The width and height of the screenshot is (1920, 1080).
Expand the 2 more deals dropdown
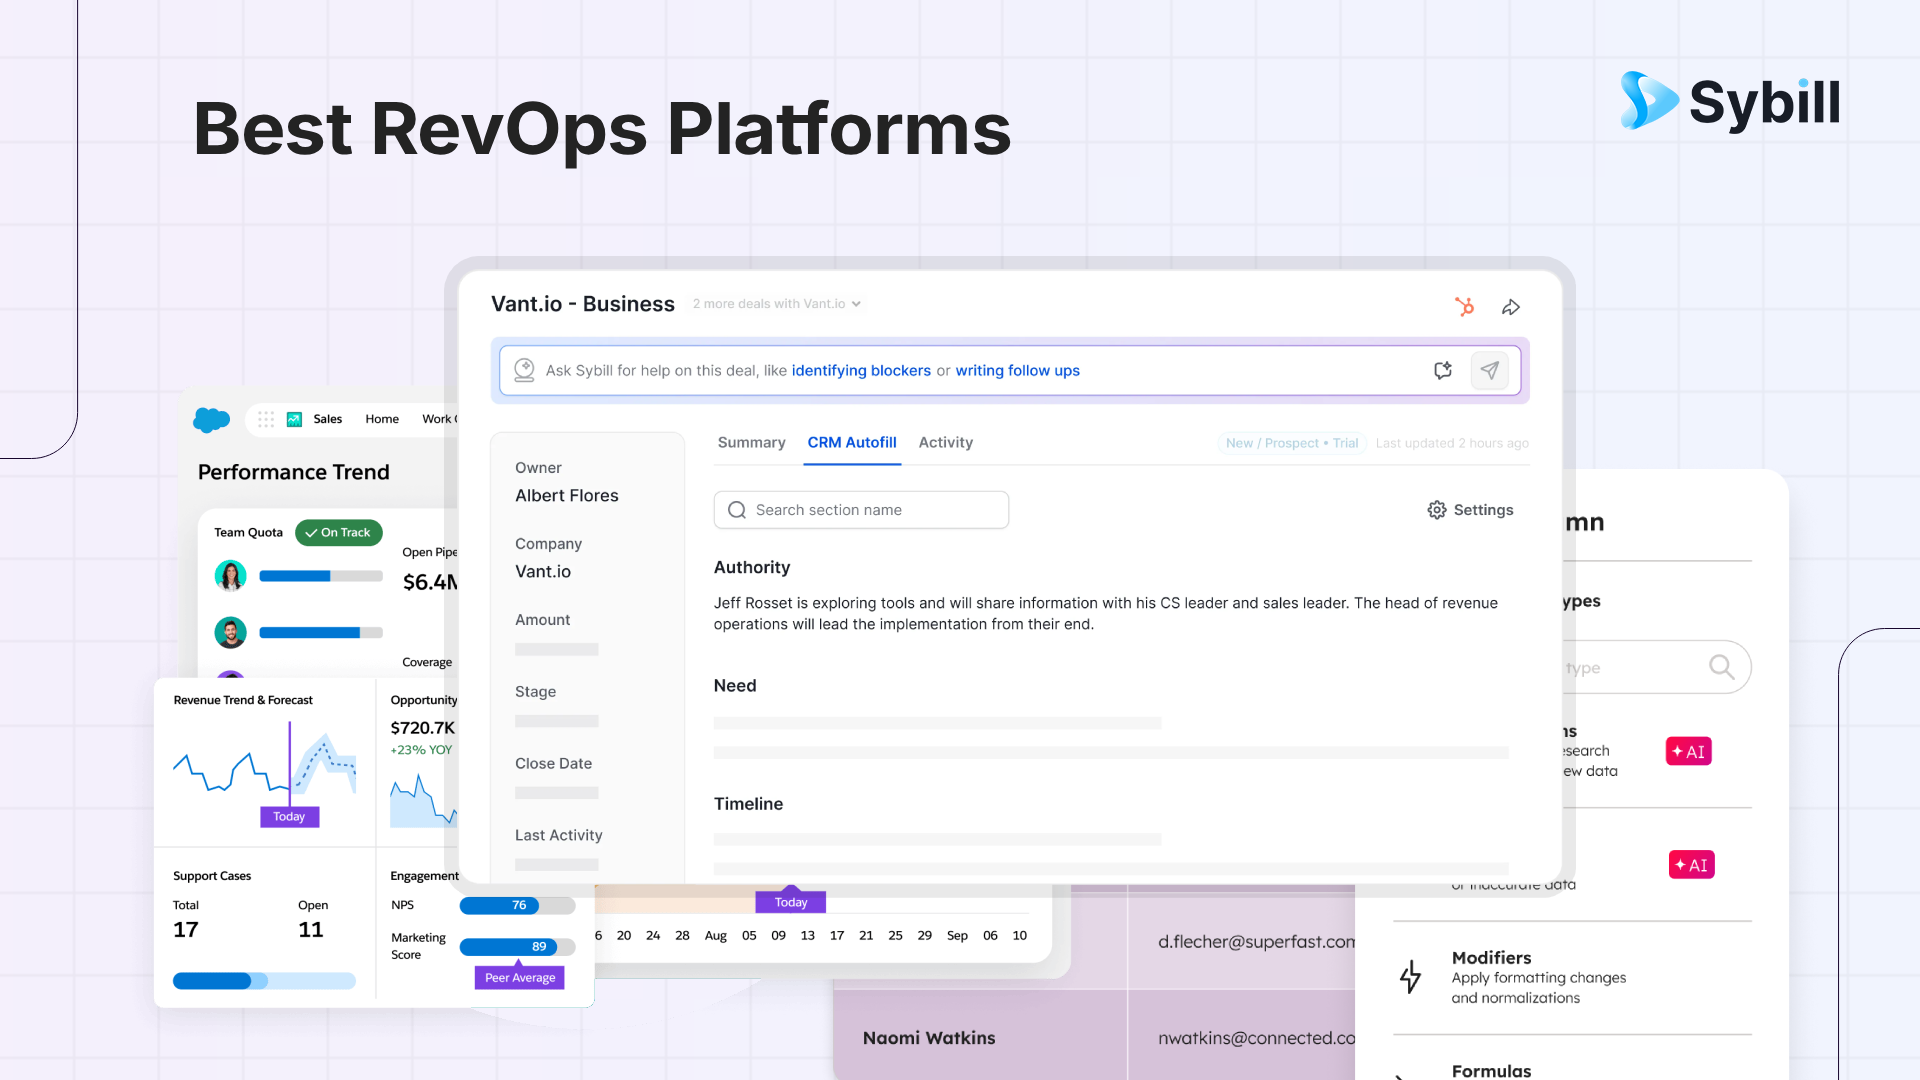(x=777, y=304)
